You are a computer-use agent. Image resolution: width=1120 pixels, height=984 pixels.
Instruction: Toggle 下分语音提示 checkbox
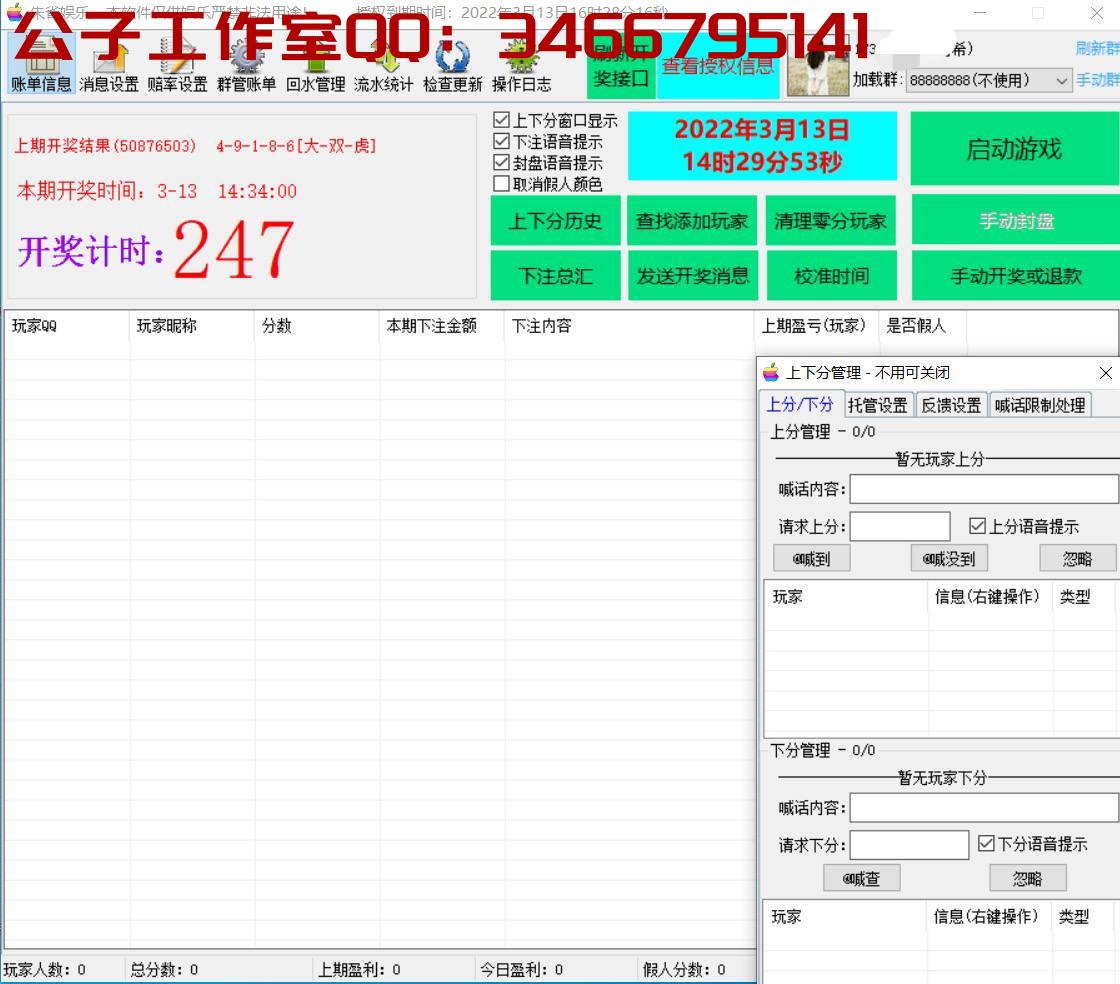(986, 843)
